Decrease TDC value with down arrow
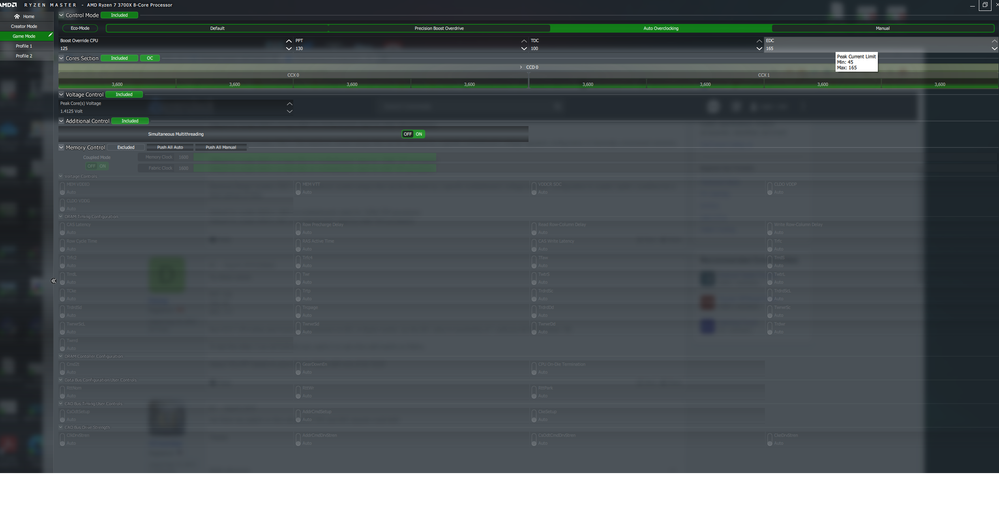 click(x=759, y=48)
